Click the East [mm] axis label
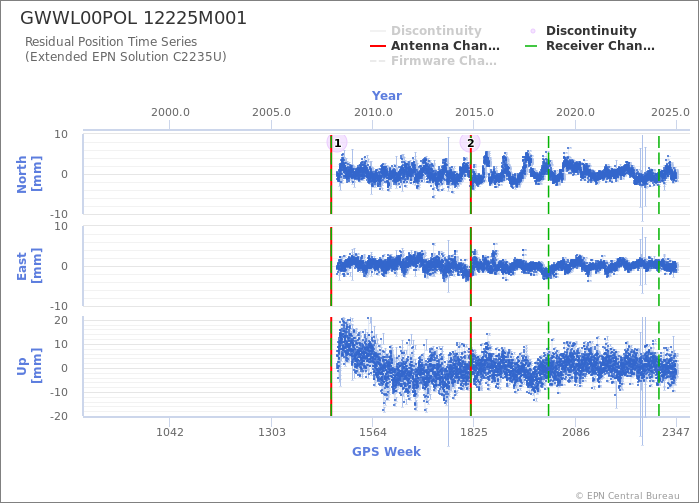700x504 pixels. pyautogui.click(x=29, y=266)
